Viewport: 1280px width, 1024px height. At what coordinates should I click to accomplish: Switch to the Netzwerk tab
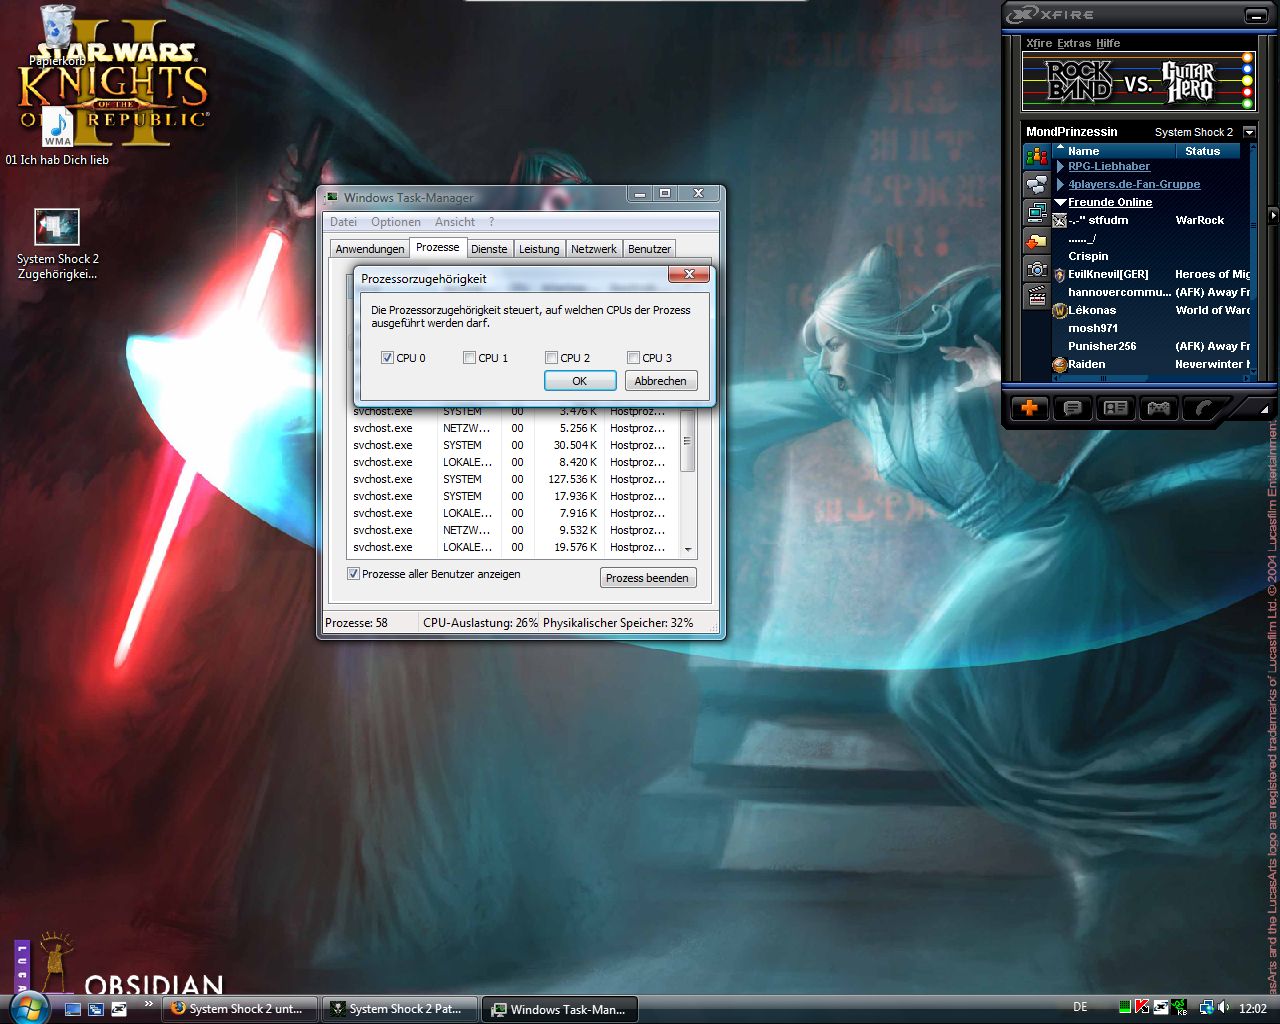point(594,249)
